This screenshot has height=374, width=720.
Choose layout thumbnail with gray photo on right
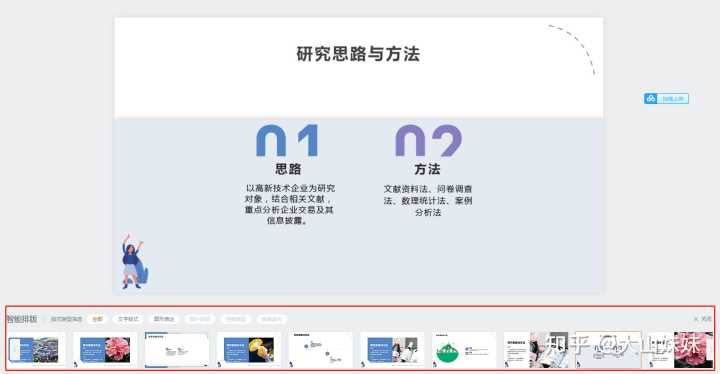tap(536, 350)
